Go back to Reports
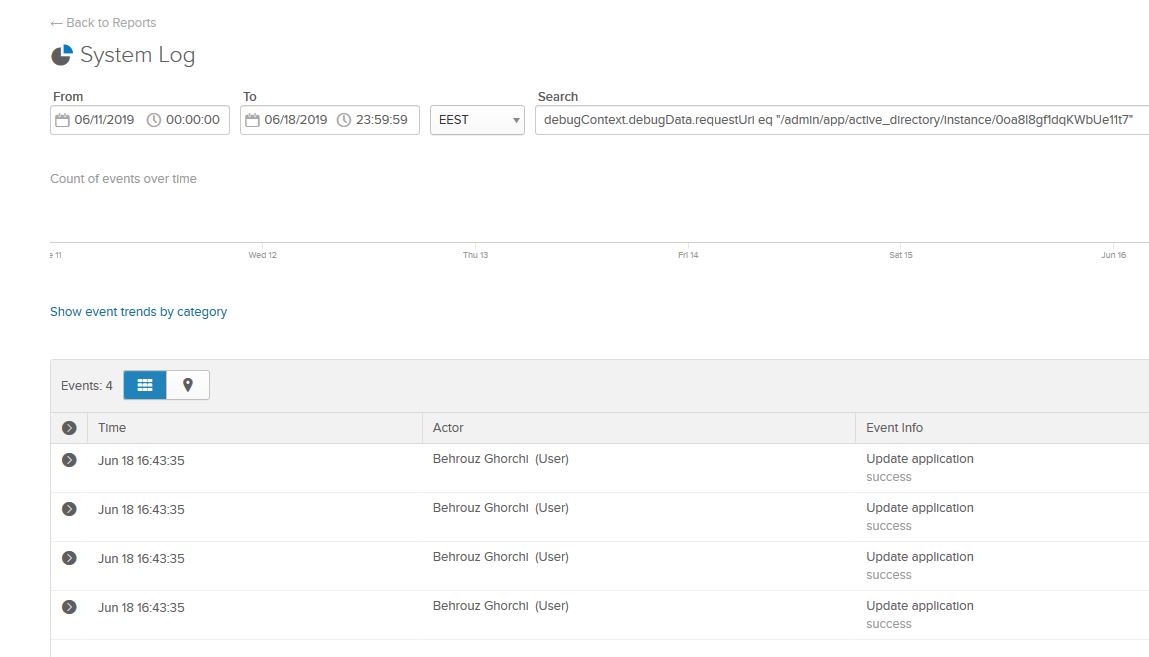 coord(103,23)
